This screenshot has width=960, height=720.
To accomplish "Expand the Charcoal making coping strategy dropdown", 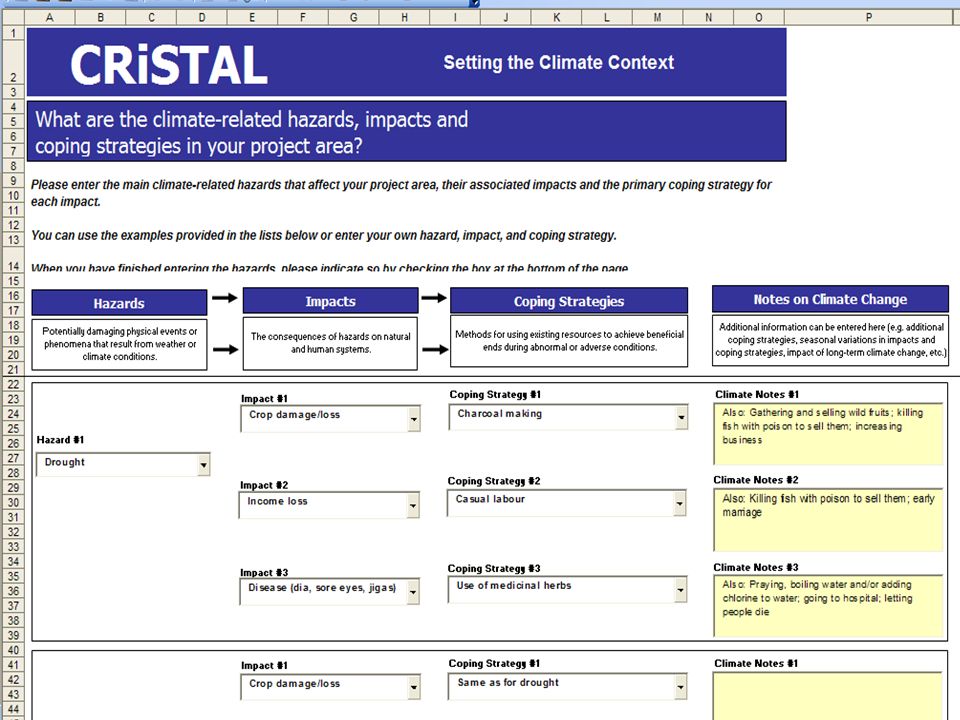I will click(x=681, y=418).
